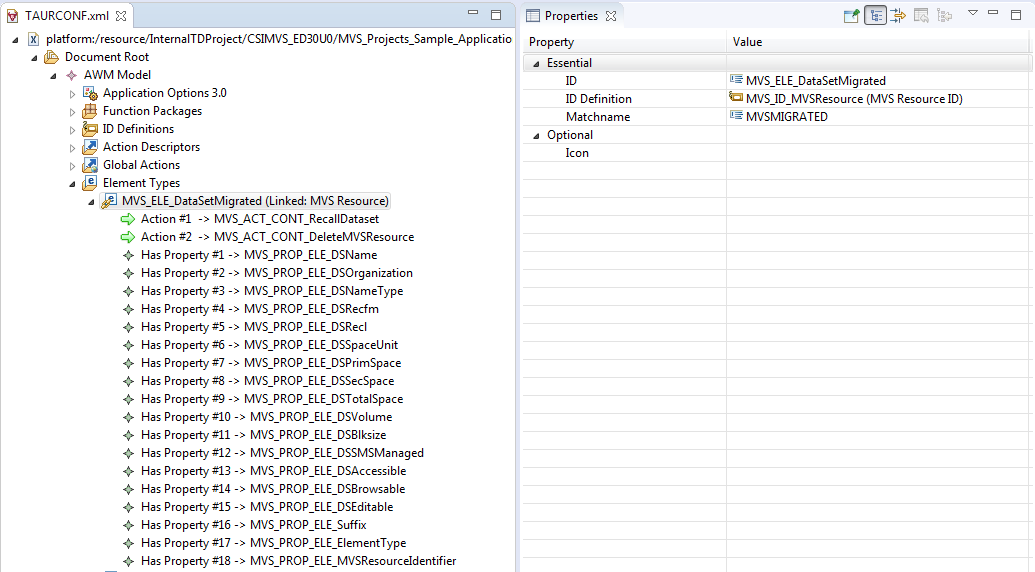Screen dimensions: 1035x572
Task: Collapse the Element Types node
Action: point(72,183)
